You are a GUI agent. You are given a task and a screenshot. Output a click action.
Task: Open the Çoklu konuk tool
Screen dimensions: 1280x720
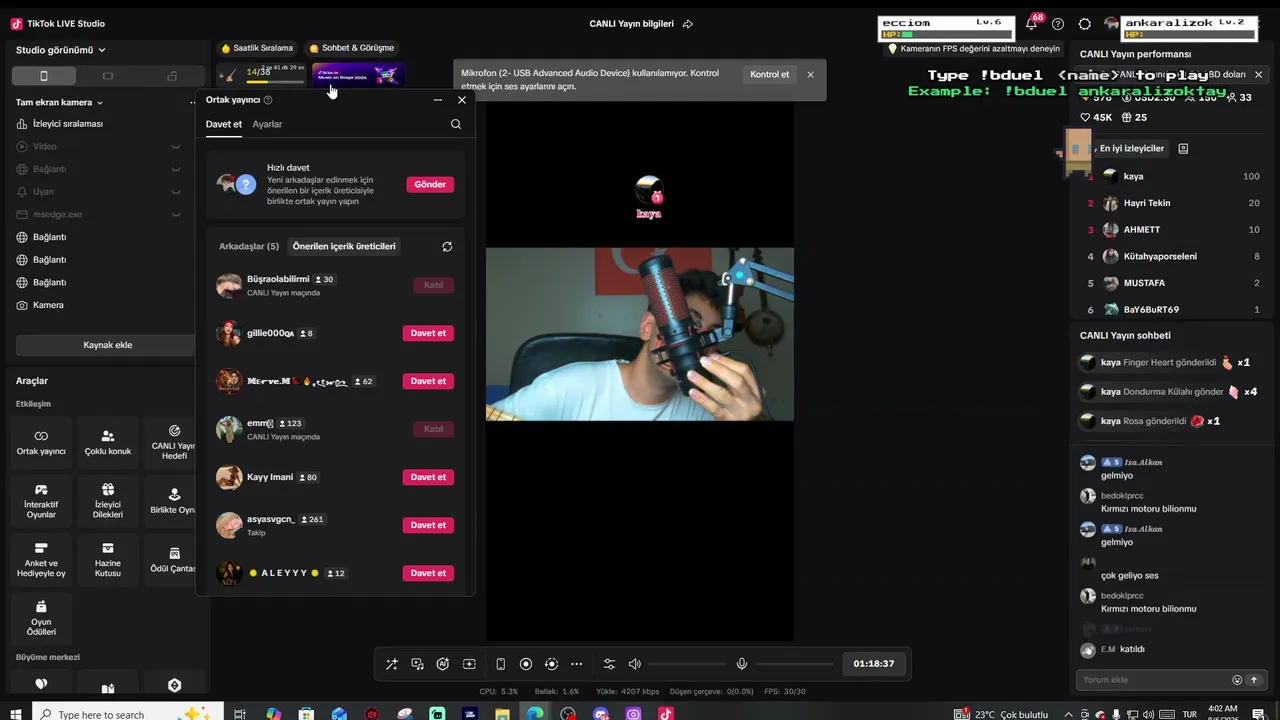[x=108, y=443]
